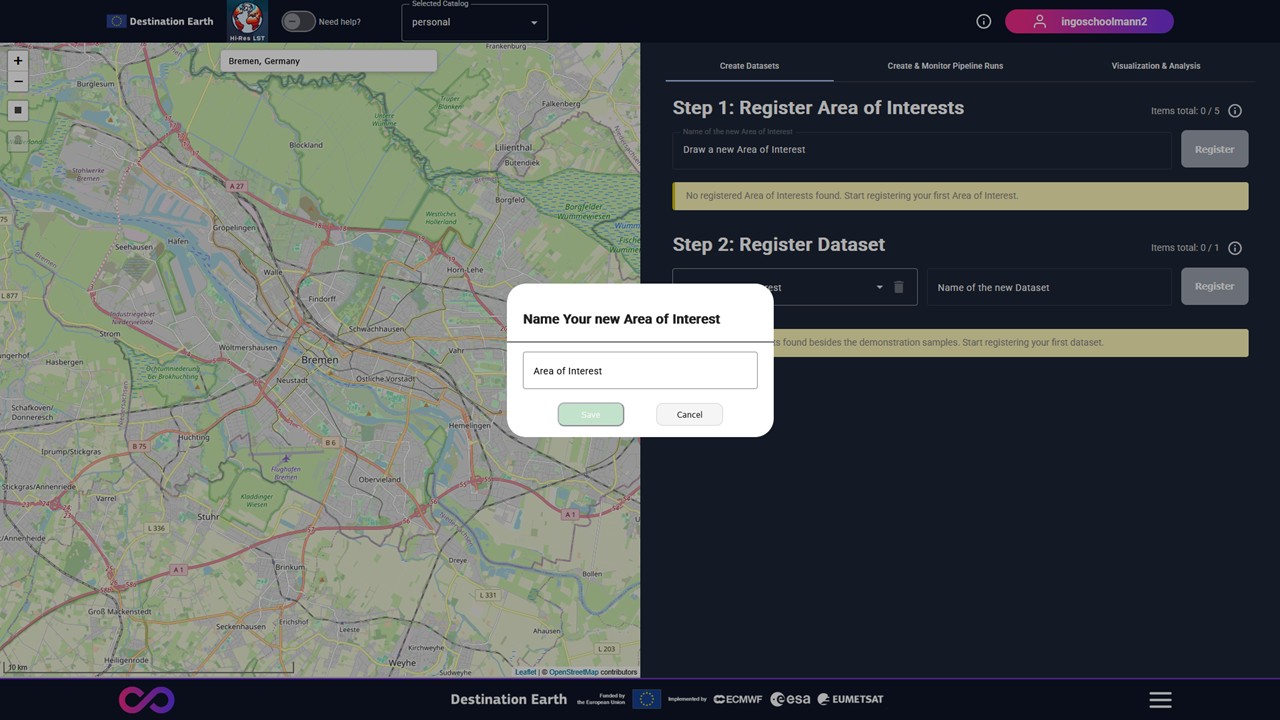
Task: Click the info icon in header
Action: pos(983,21)
